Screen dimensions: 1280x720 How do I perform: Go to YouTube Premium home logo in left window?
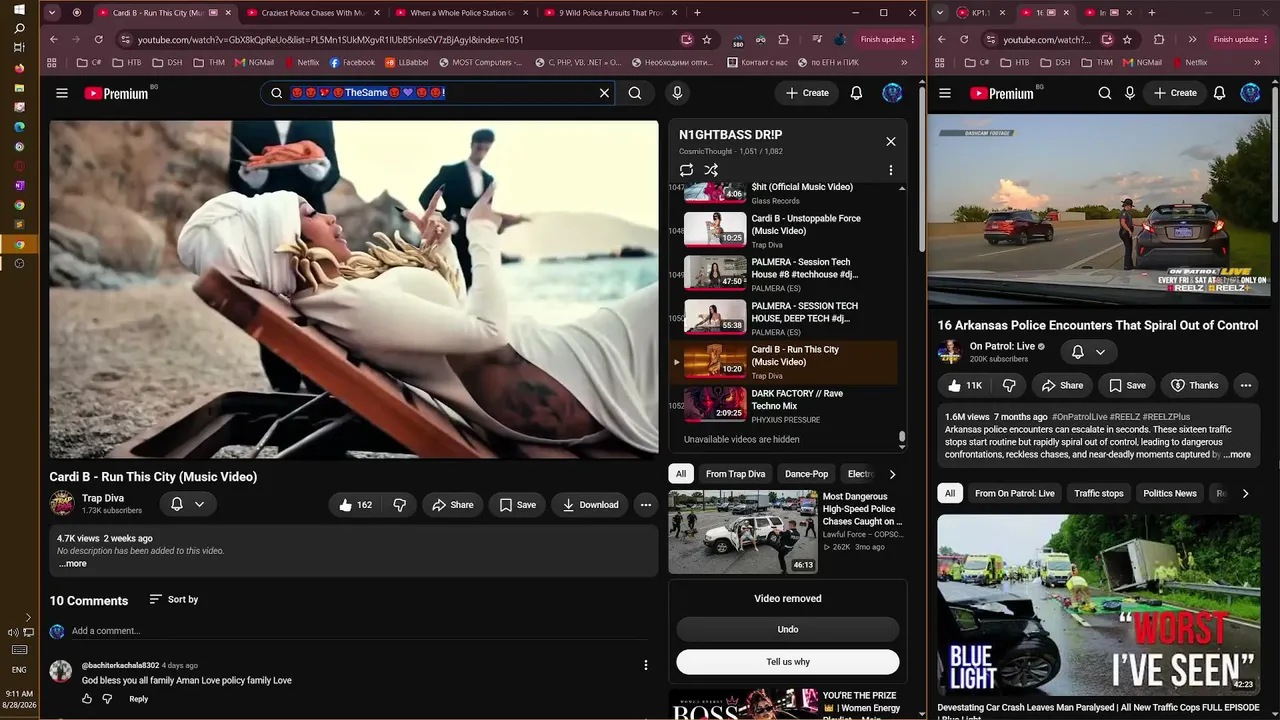pyautogui.click(x=116, y=93)
